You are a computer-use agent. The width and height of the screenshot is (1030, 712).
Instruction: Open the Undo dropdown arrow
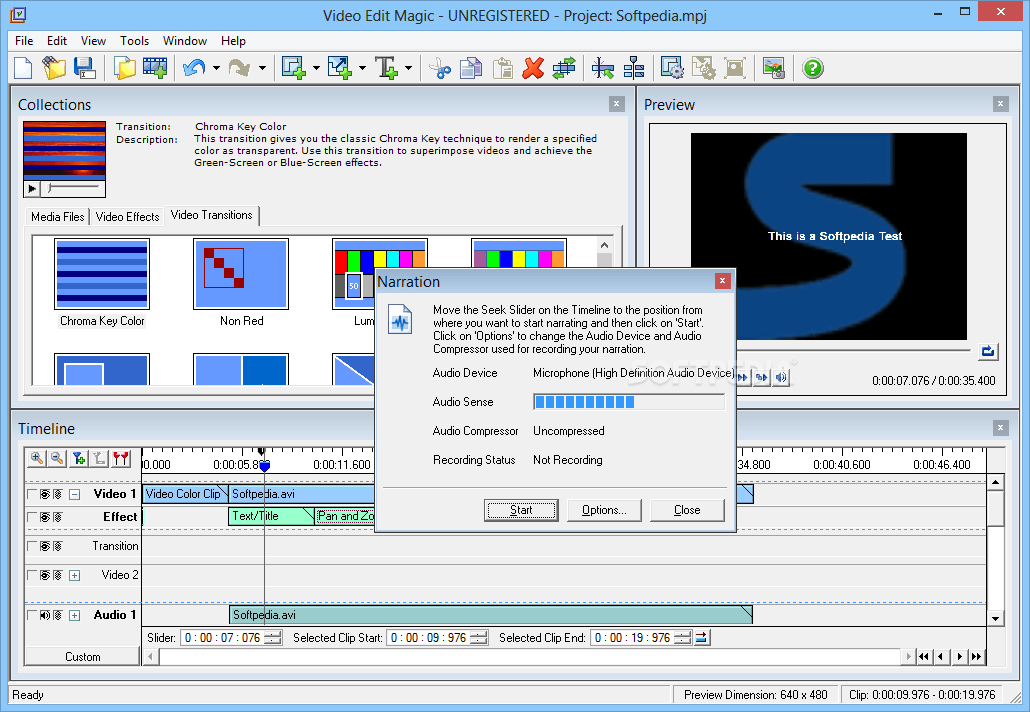[x=215, y=69]
